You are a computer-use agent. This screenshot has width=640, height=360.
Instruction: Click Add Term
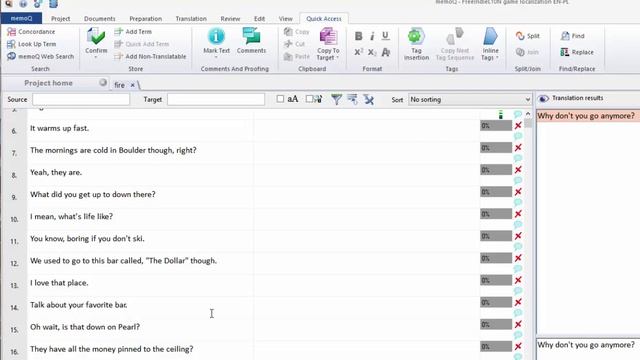(133, 31)
